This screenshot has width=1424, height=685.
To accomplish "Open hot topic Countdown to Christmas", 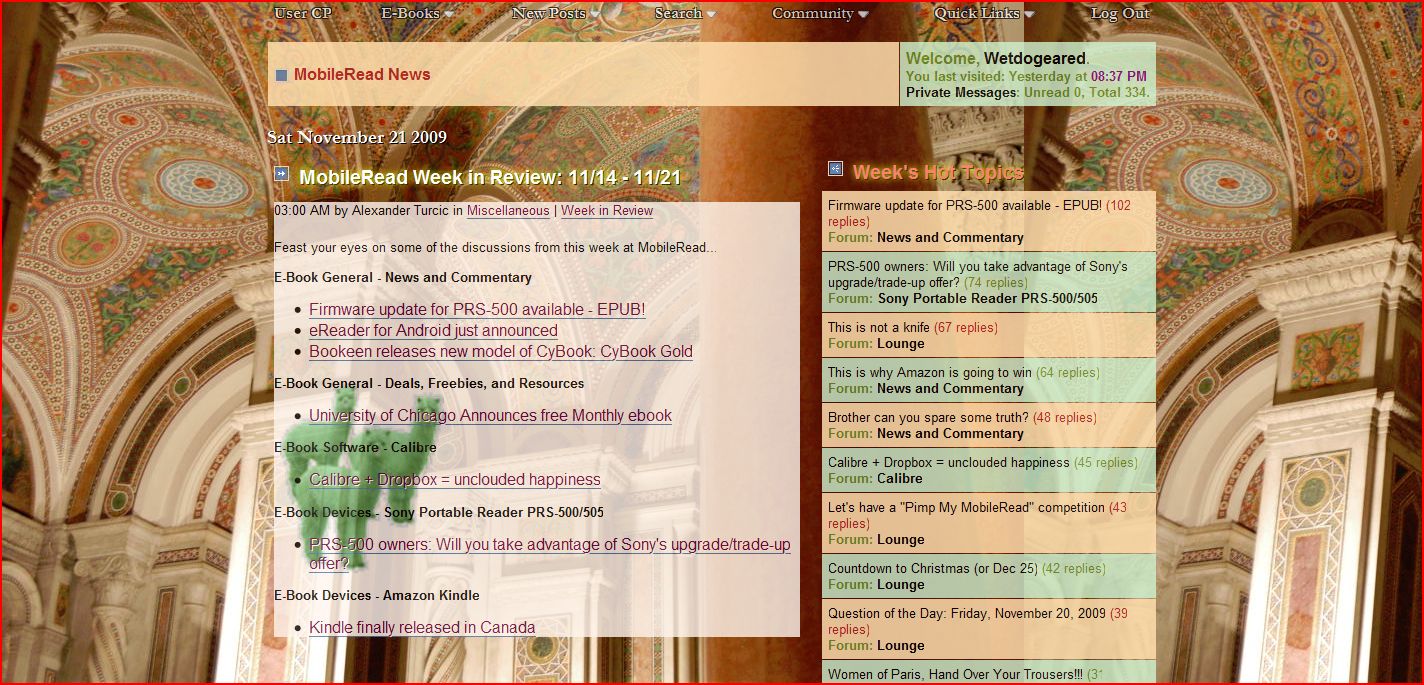I will (933, 568).
